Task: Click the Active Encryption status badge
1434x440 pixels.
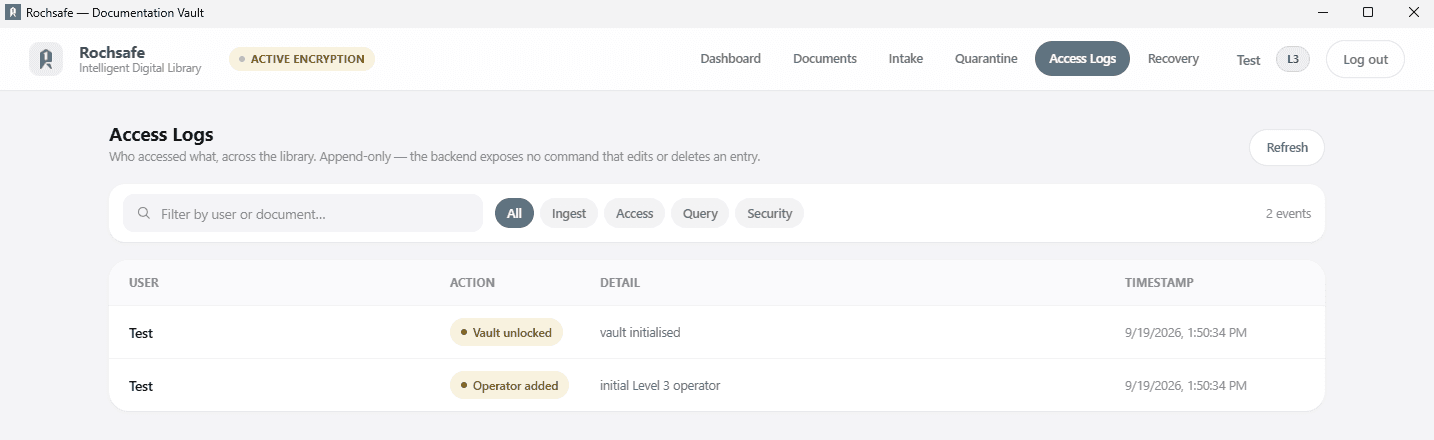Action: click(302, 59)
